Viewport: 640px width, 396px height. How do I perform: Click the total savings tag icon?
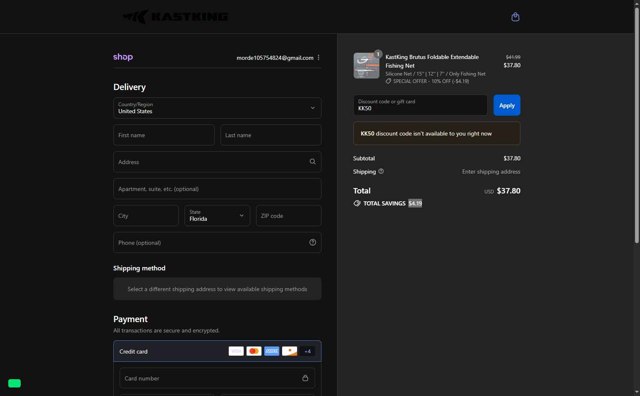point(357,203)
